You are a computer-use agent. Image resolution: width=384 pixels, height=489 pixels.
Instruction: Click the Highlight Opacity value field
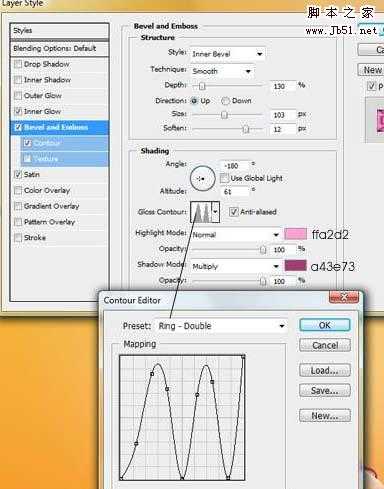[283, 250]
